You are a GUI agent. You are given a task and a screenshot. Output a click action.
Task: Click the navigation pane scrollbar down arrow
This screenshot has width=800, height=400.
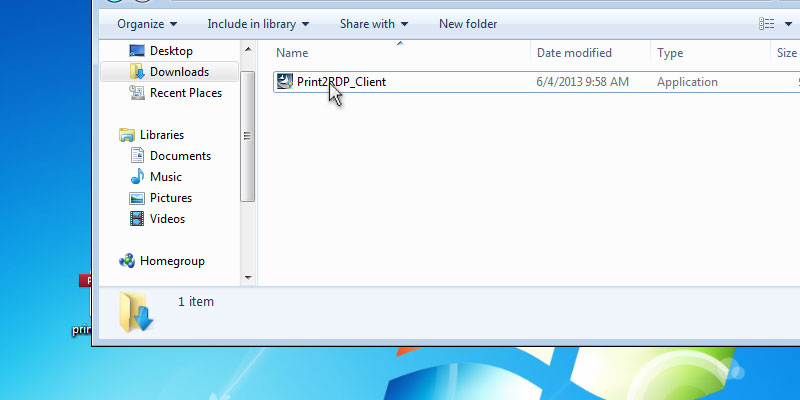pyautogui.click(x=248, y=277)
